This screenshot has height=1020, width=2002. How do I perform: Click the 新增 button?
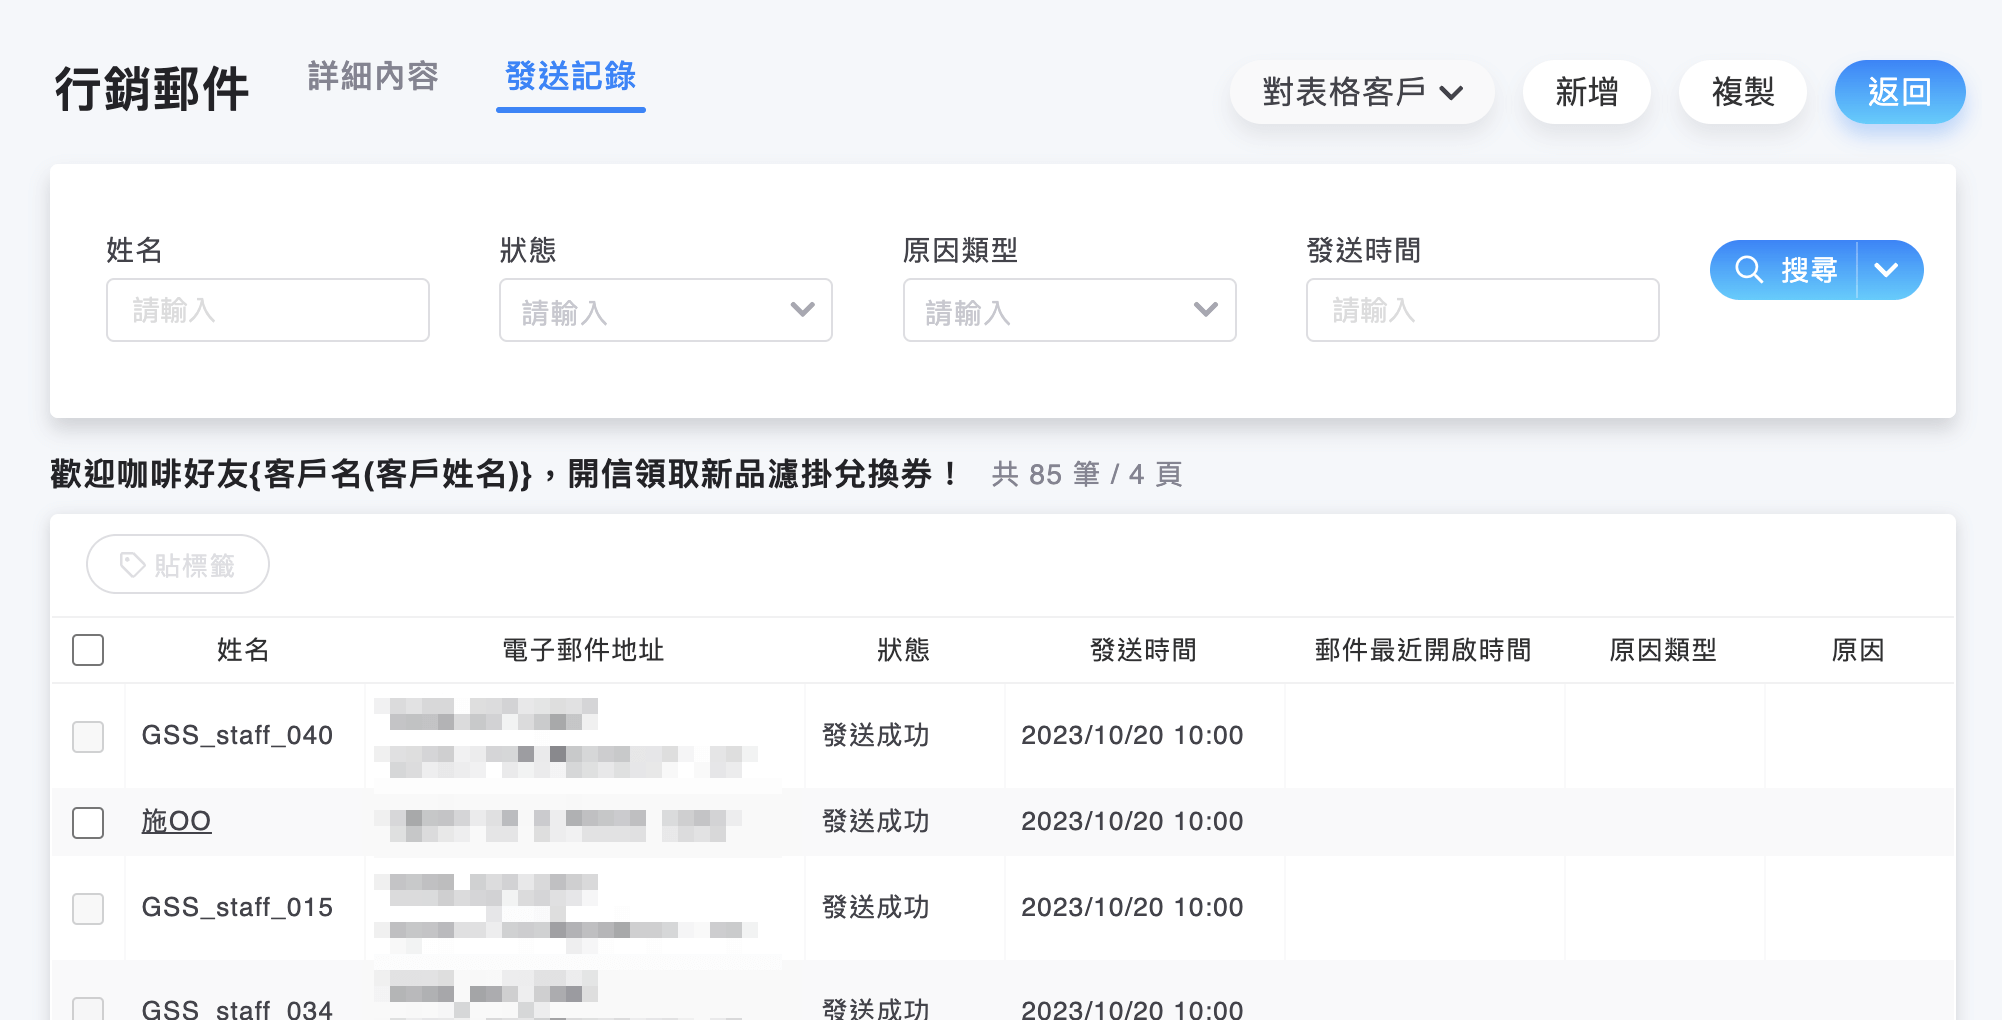point(1585,92)
